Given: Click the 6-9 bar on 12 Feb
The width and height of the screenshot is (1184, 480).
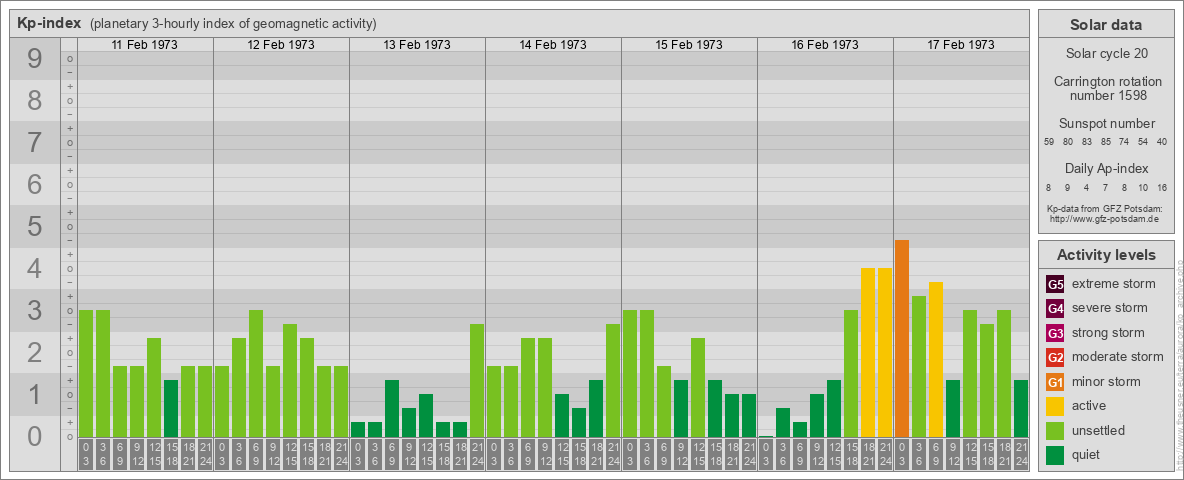Looking at the screenshot, I should [x=256, y=374].
